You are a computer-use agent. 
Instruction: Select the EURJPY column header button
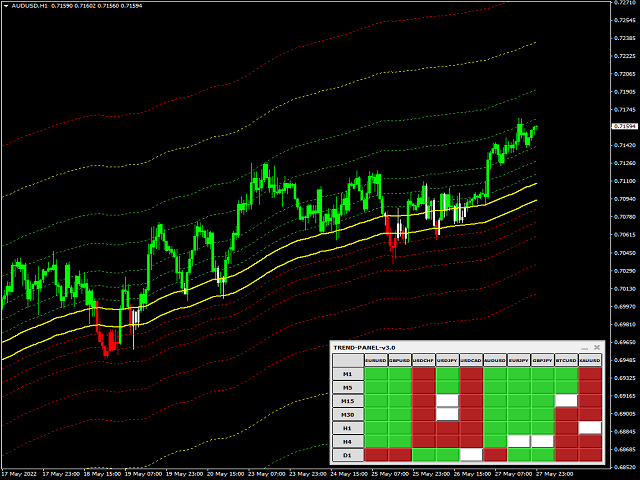[x=519, y=360]
